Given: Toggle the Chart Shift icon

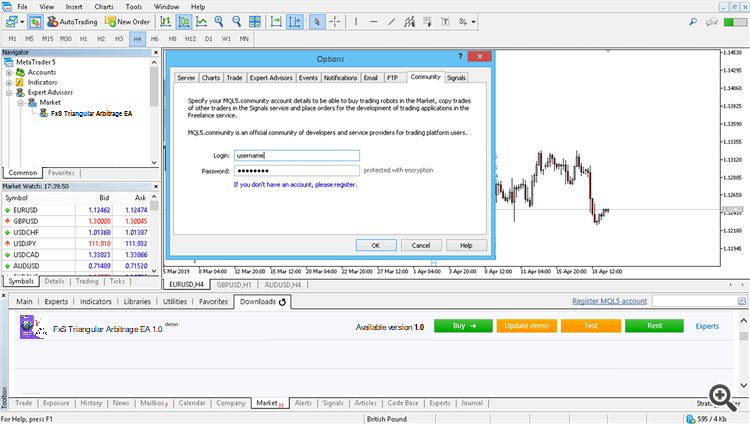Looking at the screenshot, I should (x=294, y=22).
